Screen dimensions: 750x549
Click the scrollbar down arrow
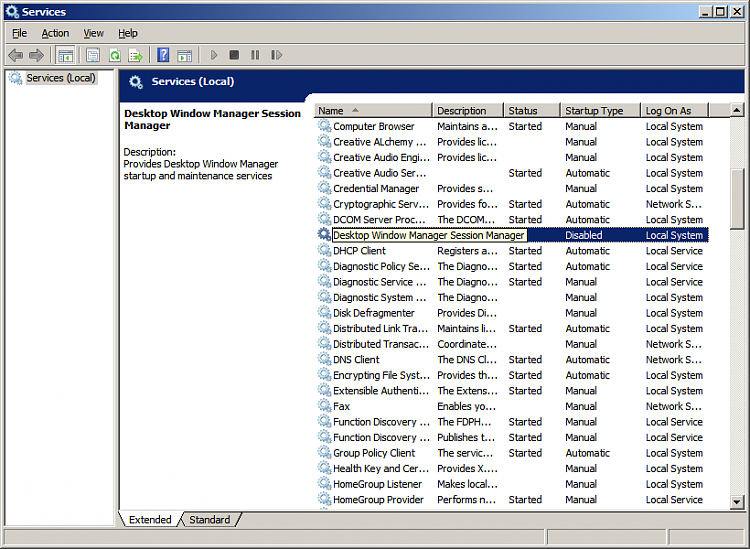(x=737, y=502)
